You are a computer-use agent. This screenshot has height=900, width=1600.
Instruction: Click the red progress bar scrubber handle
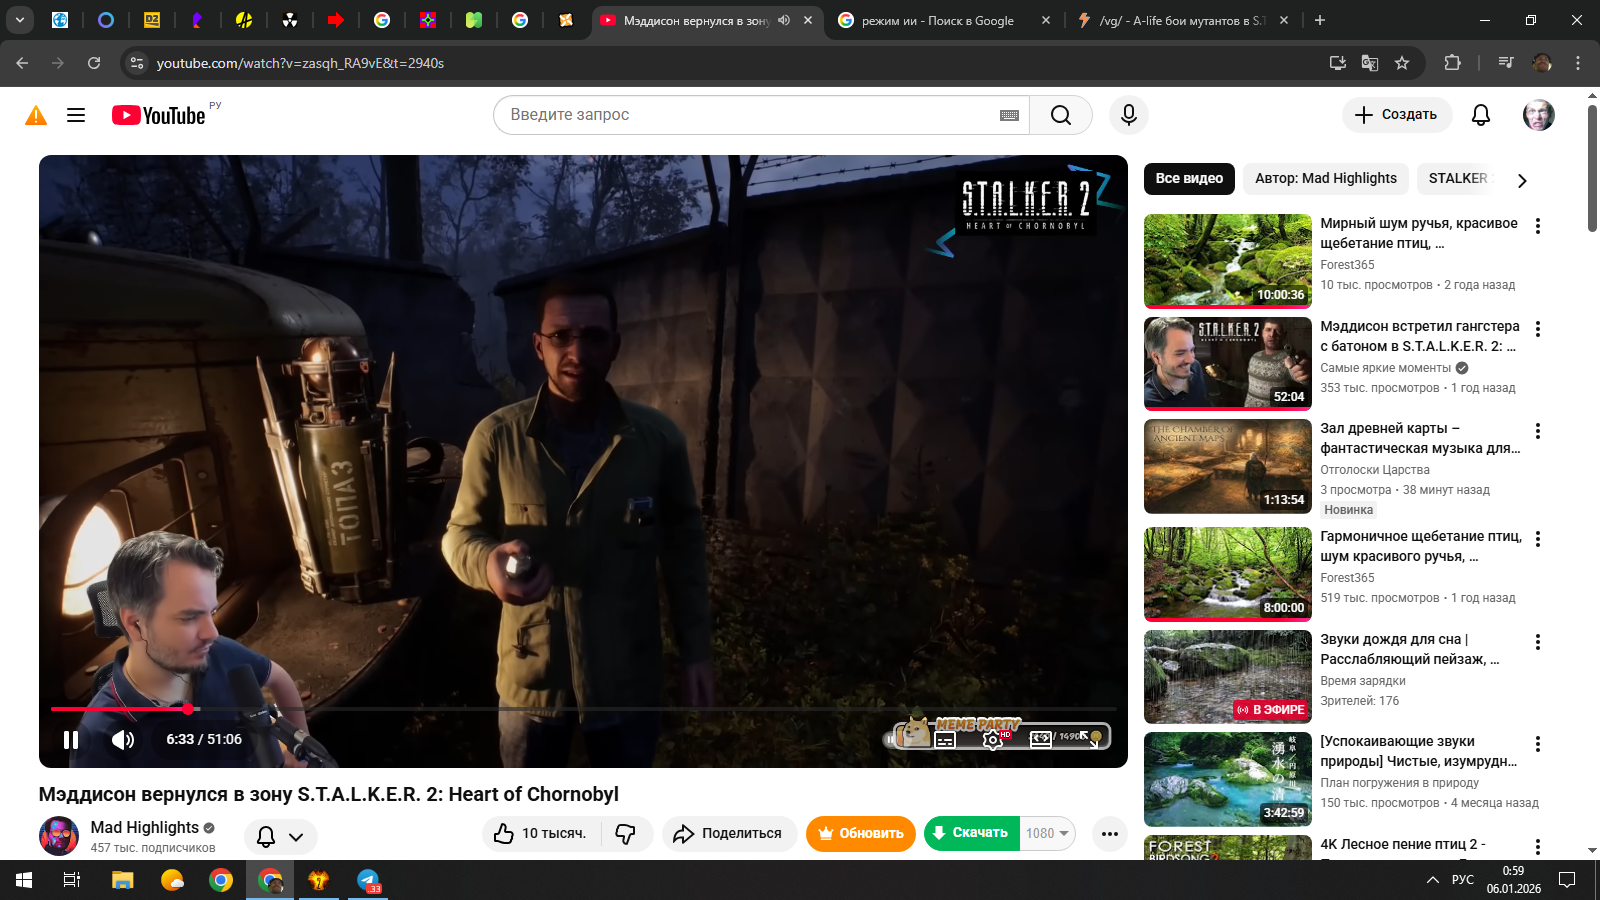(x=188, y=709)
